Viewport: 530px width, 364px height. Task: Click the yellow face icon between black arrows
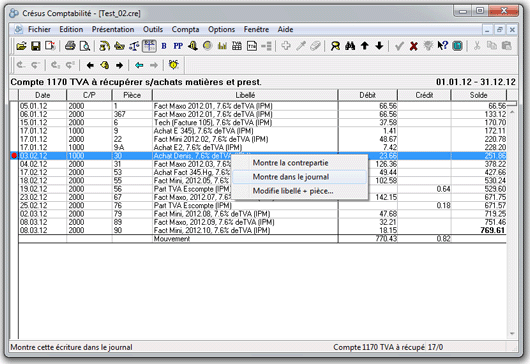pyautogui.click(x=105, y=65)
